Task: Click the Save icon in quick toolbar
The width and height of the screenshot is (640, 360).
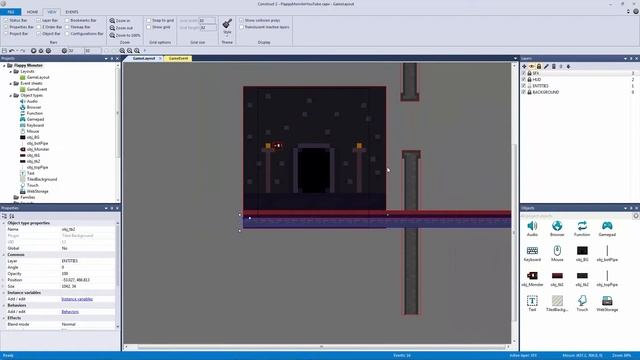Action: click(4, 51)
